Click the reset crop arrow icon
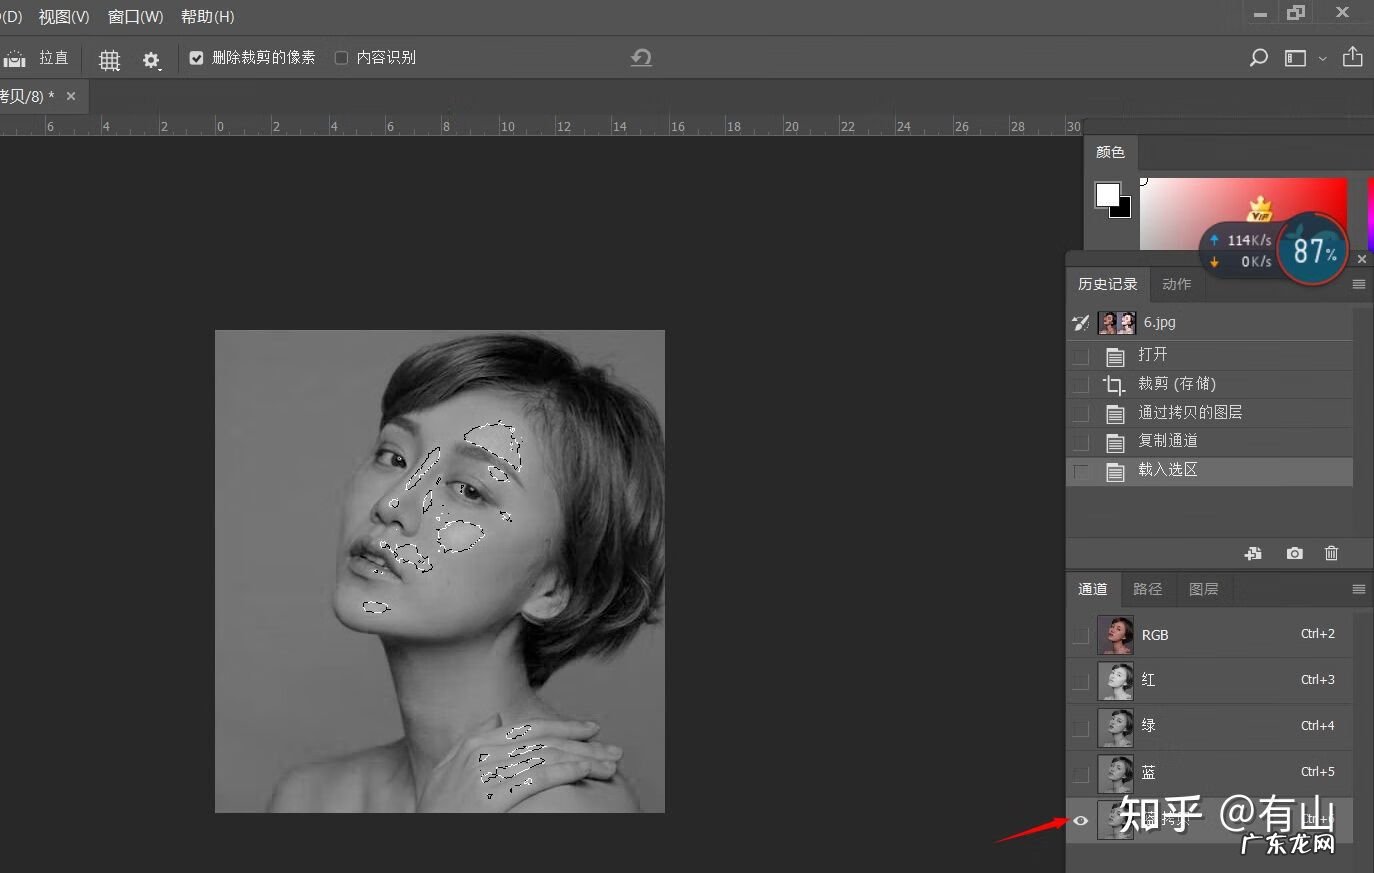 click(x=641, y=58)
